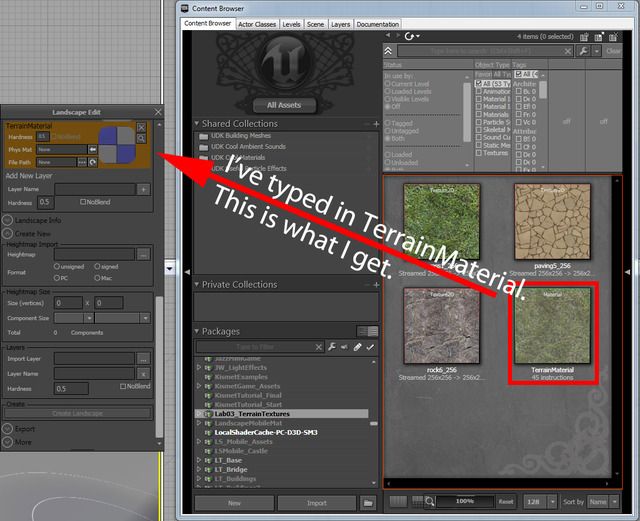This screenshot has height=521, width=640.
Task: Enable NoBlend in Add New Layer
Action: click(83, 202)
